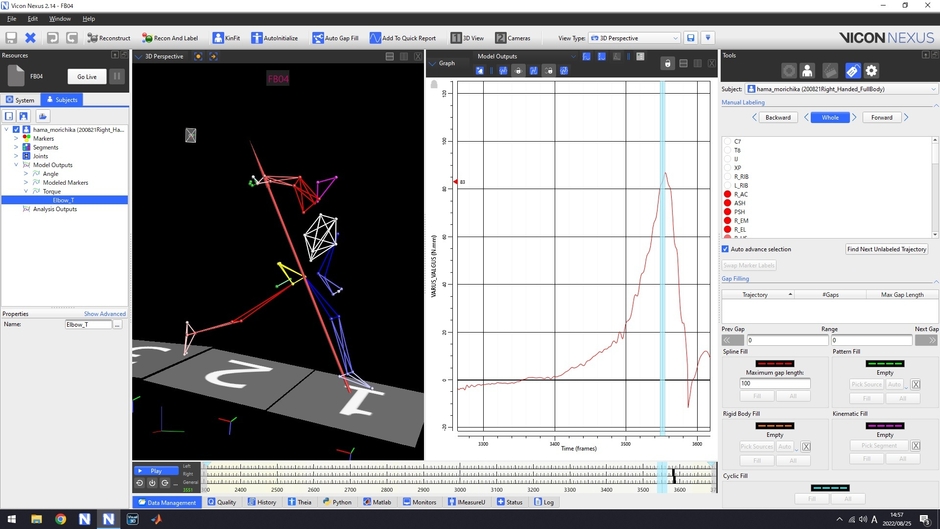
Task: Save the trial with the floppy disk icon
Action: pos(11,38)
